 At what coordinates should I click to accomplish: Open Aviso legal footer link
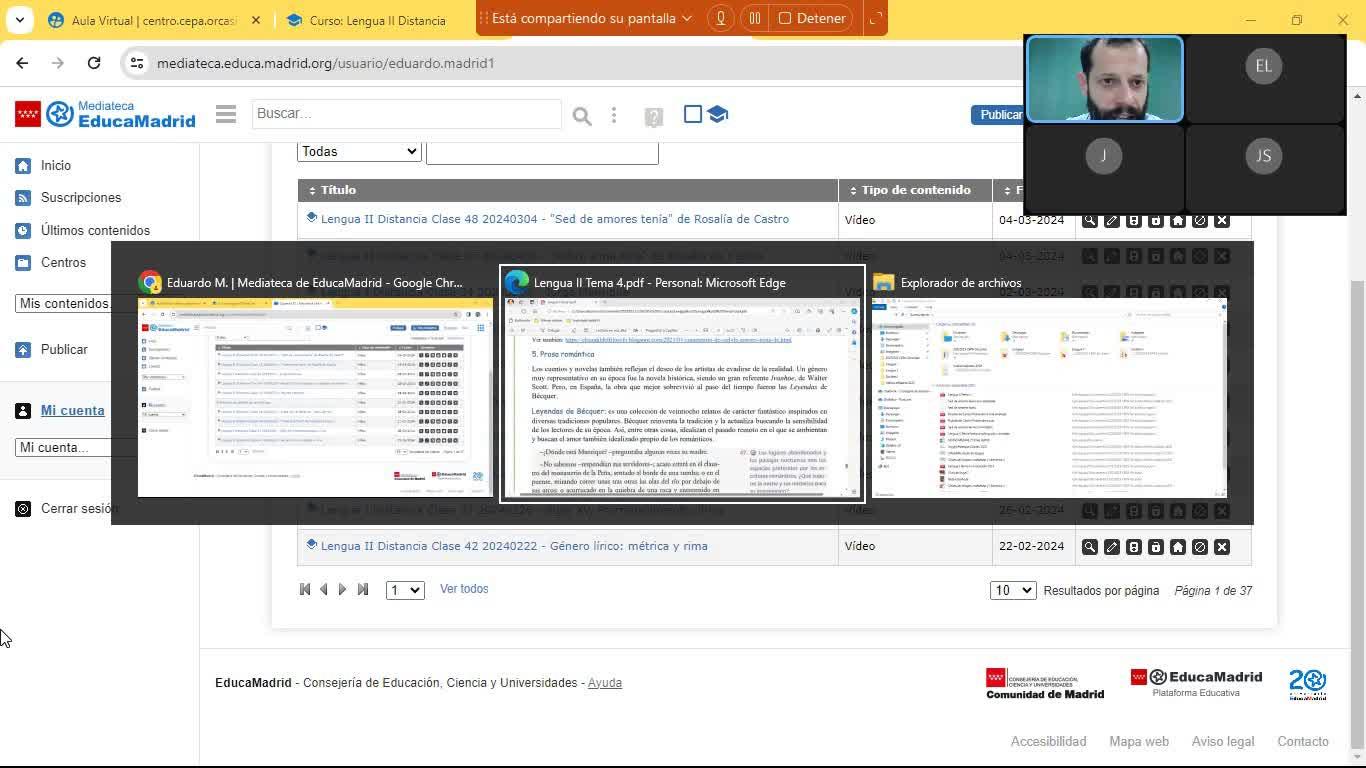[x=1223, y=742]
